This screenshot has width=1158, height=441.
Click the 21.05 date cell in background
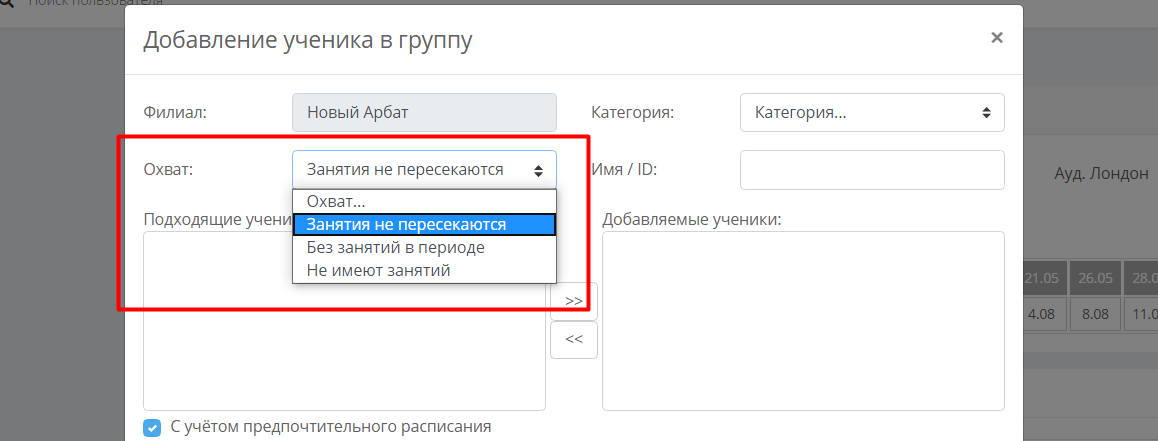pos(1044,278)
